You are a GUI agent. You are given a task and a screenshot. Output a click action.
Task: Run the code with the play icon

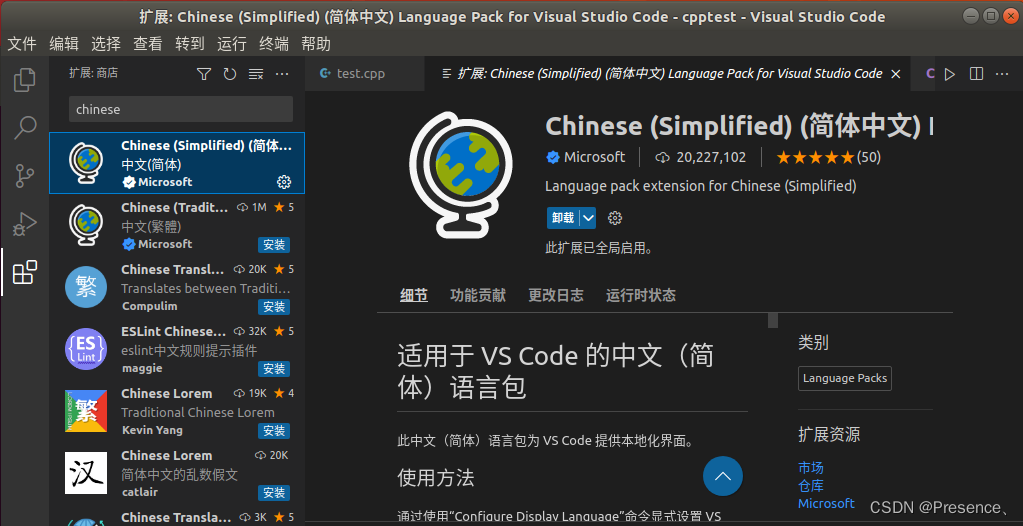[950, 74]
